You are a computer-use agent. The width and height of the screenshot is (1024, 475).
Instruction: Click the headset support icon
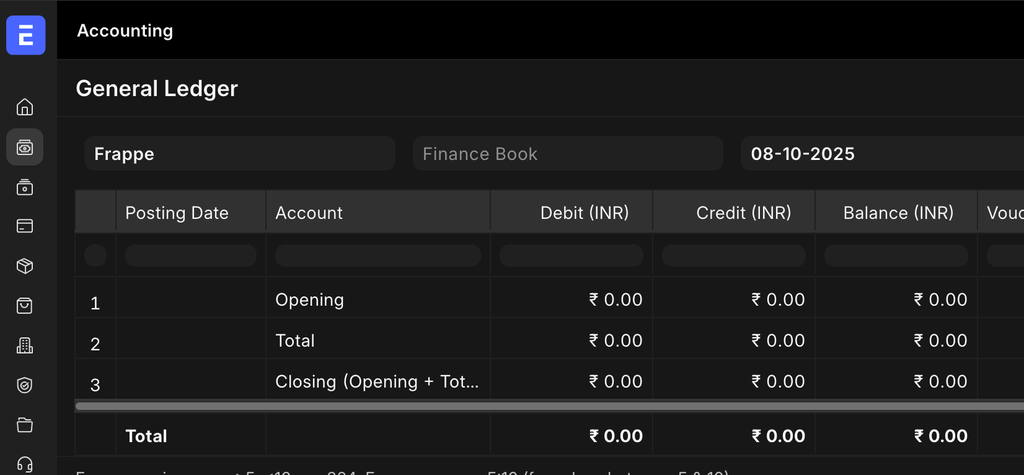pos(25,464)
